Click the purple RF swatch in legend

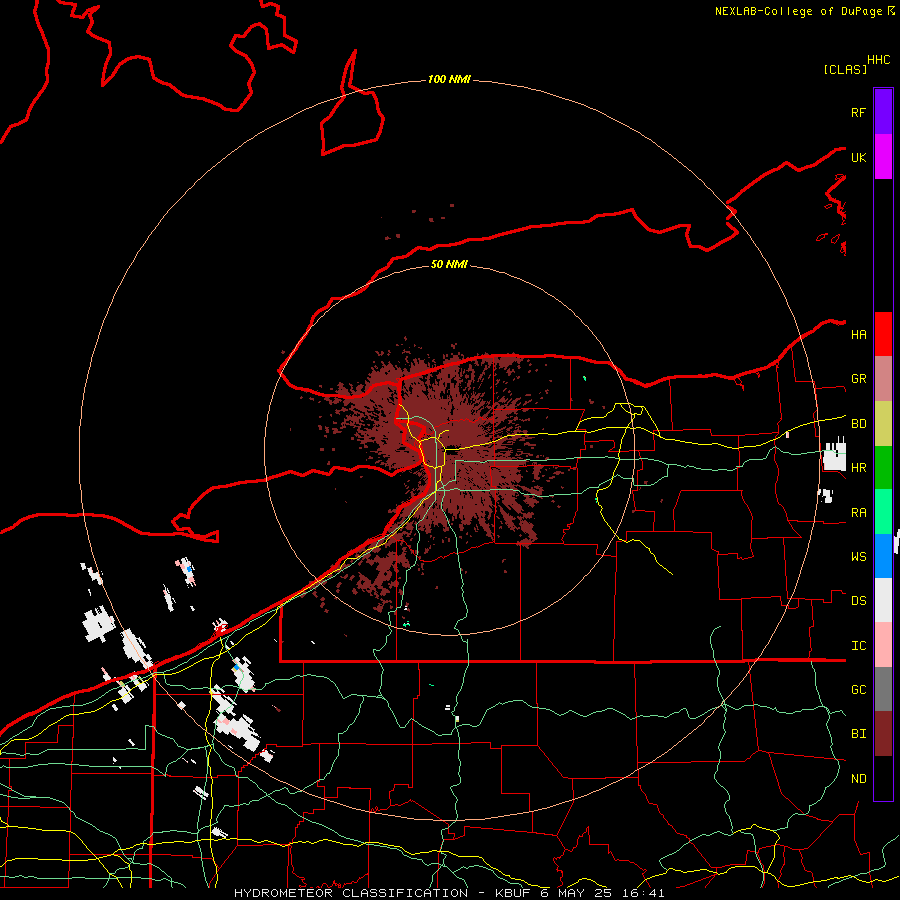coord(883,112)
